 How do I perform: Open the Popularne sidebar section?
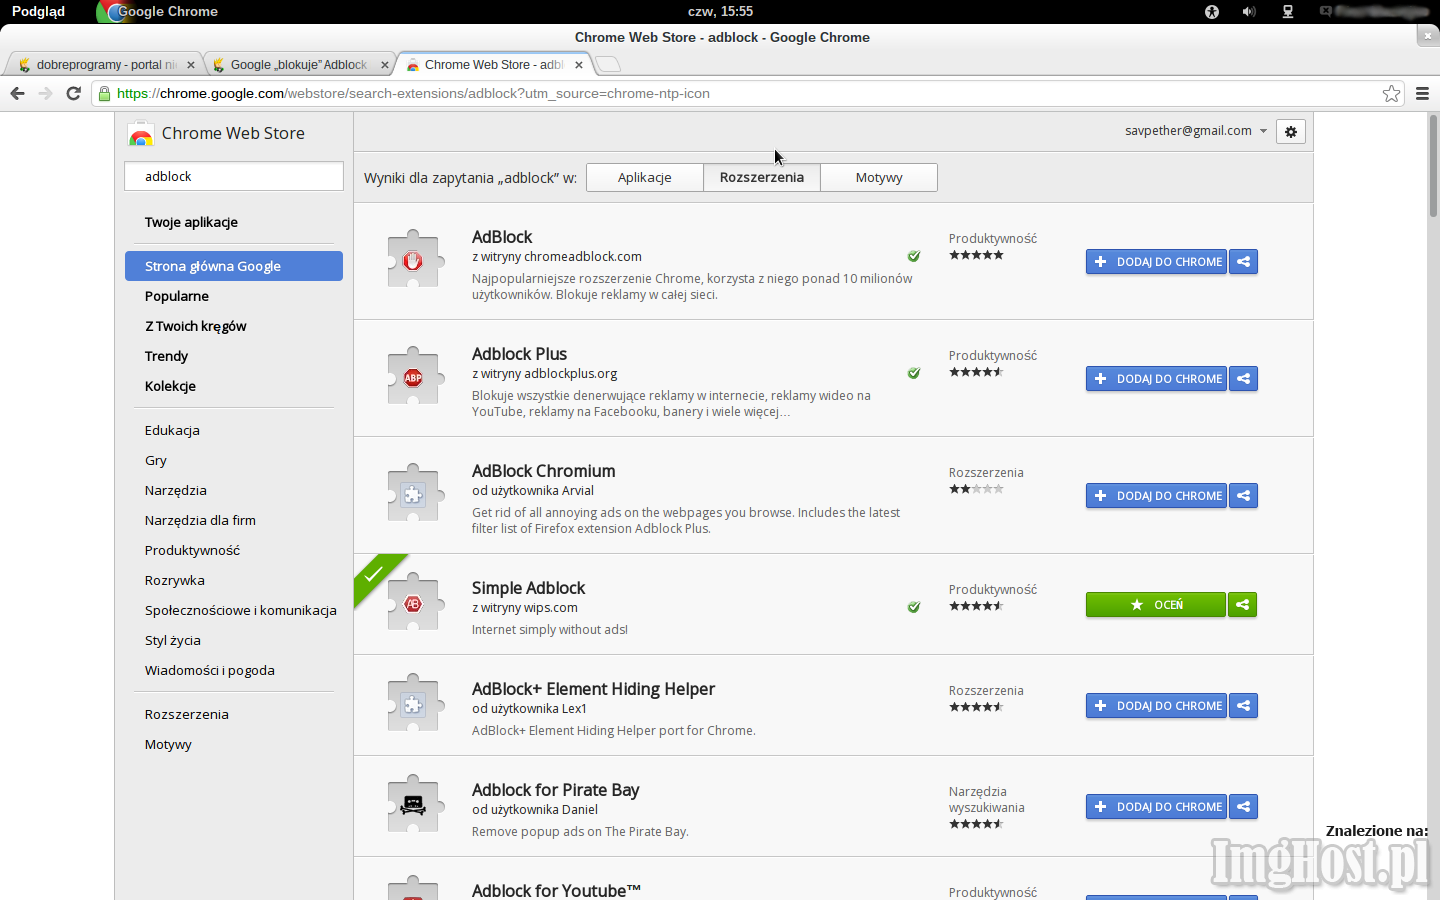click(x=177, y=296)
